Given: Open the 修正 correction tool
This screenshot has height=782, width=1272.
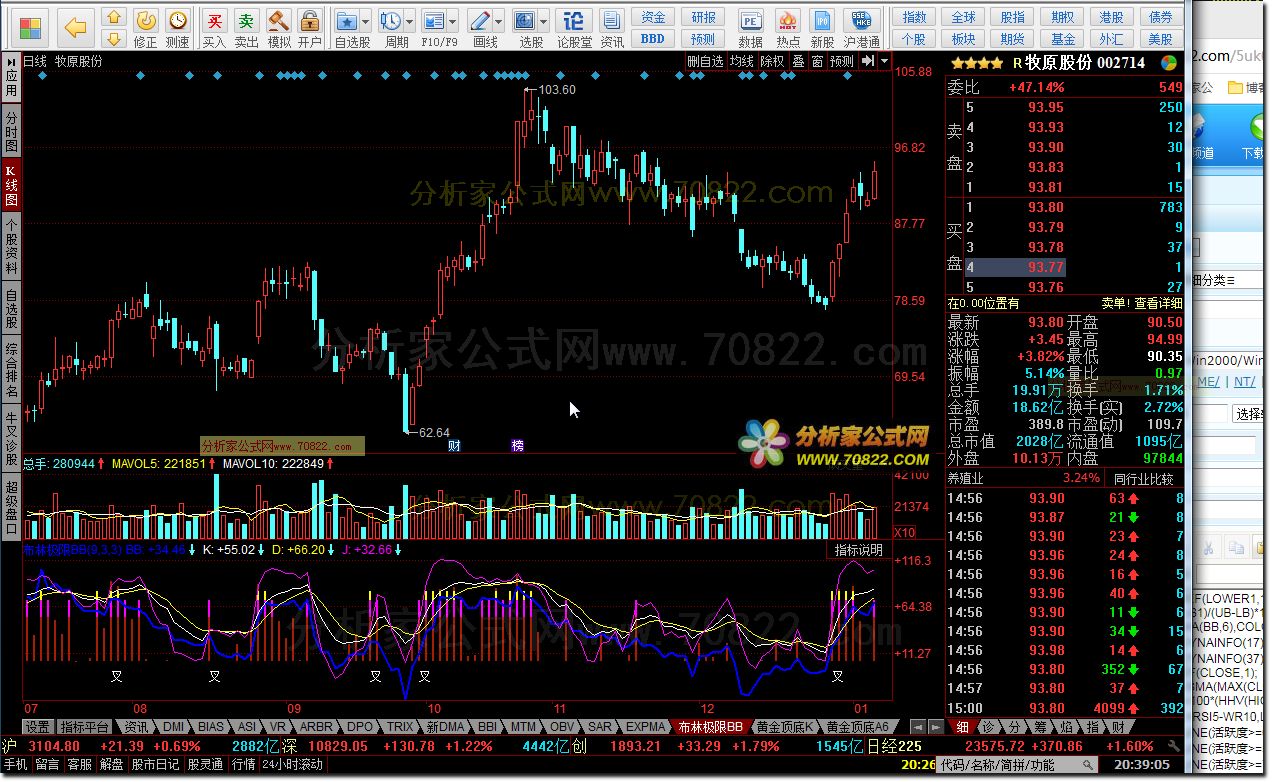Looking at the screenshot, I should click(x=146, y=28).
